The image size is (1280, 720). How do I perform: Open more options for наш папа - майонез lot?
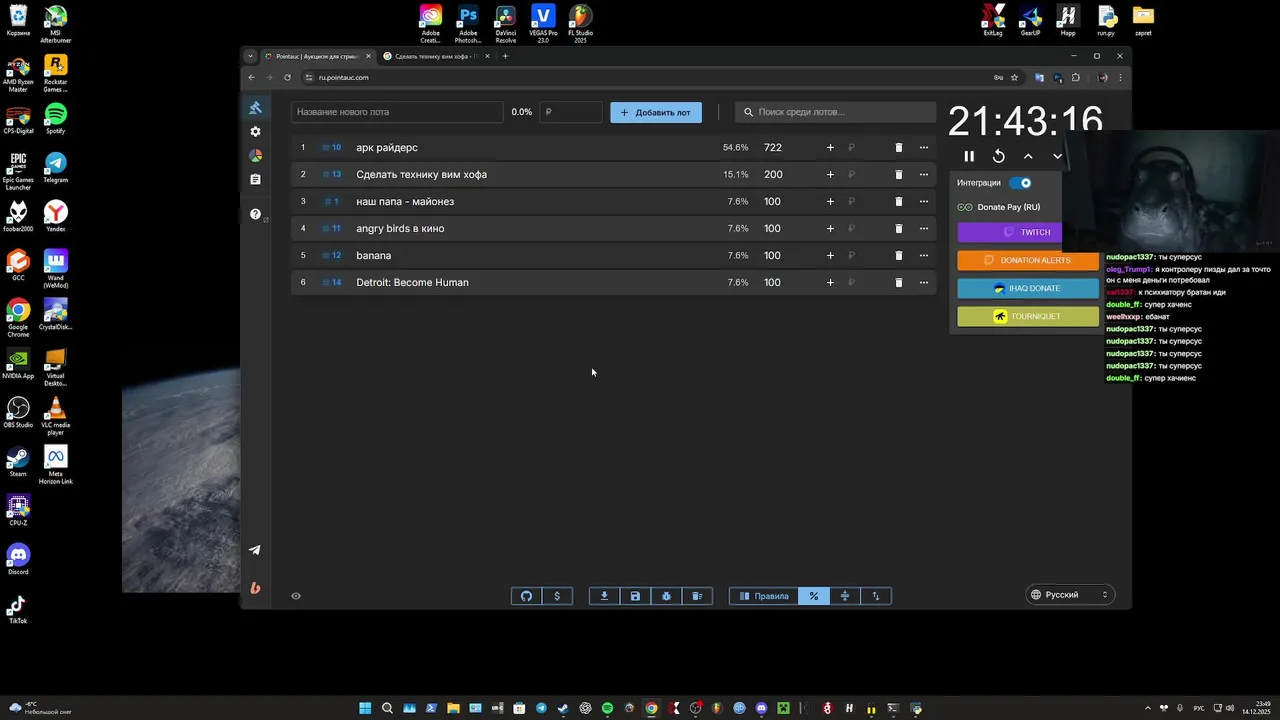[x=924, y=201]
